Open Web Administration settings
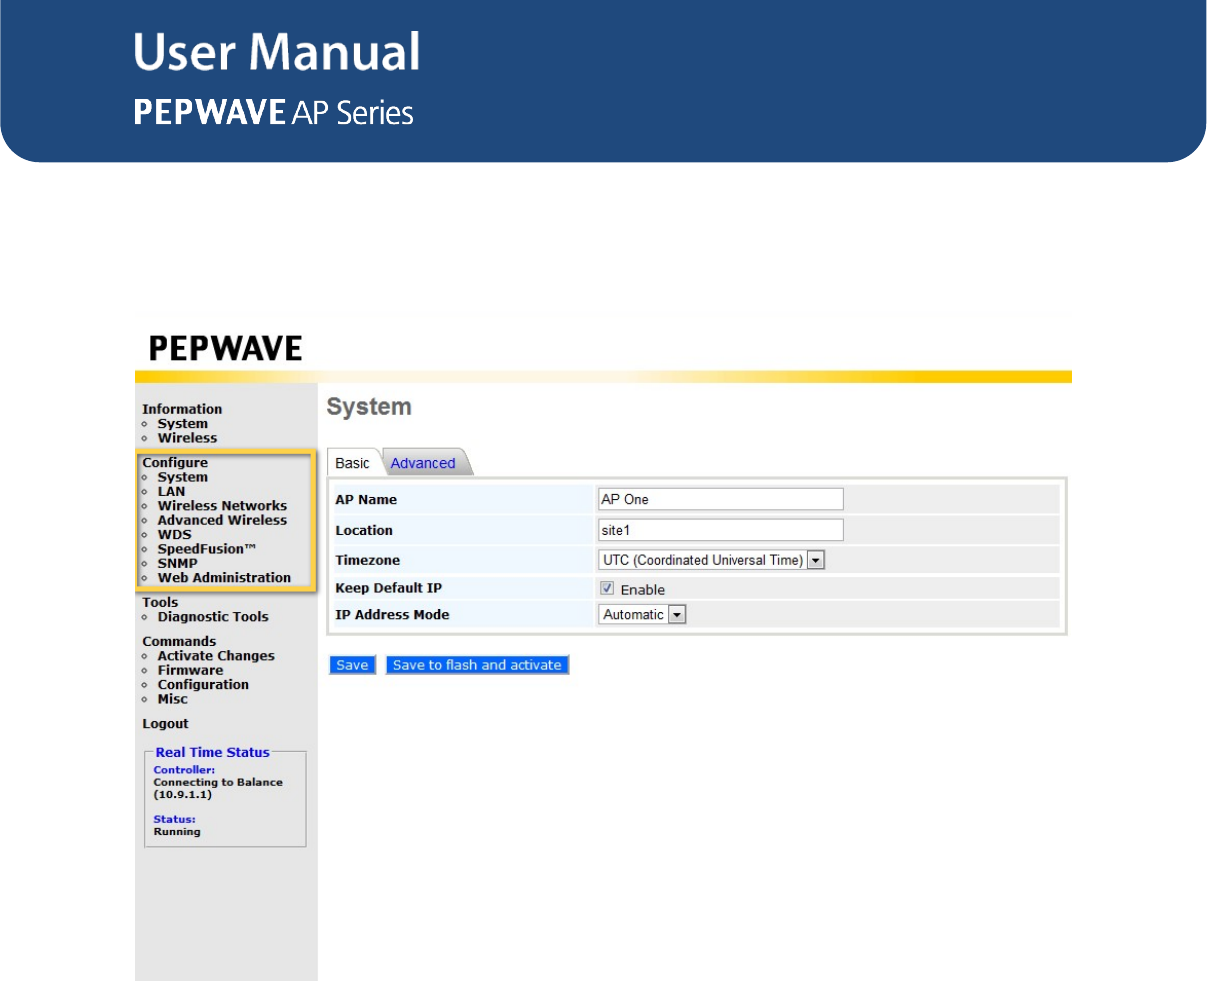Image resolution: width=1207 pixels, height=981 pixels. tap(224, 577)
